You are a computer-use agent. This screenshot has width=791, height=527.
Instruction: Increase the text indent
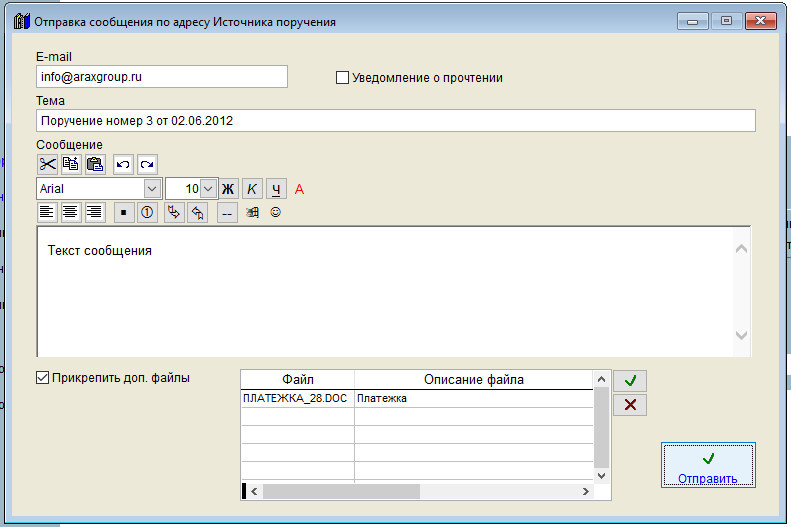tap(174, 212)
